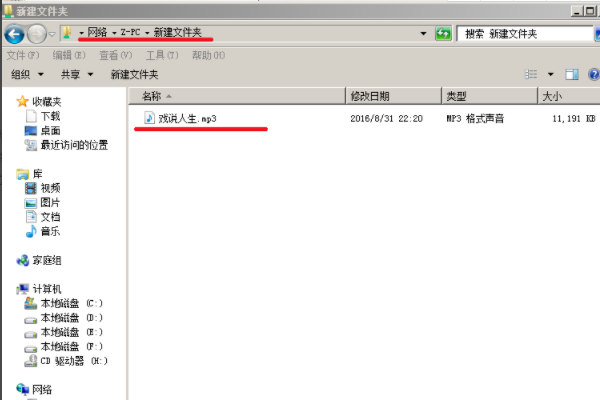This screenshot has width=600, height=400.
Task: Toggle the preview pane icon
Action: click(572, 74)
